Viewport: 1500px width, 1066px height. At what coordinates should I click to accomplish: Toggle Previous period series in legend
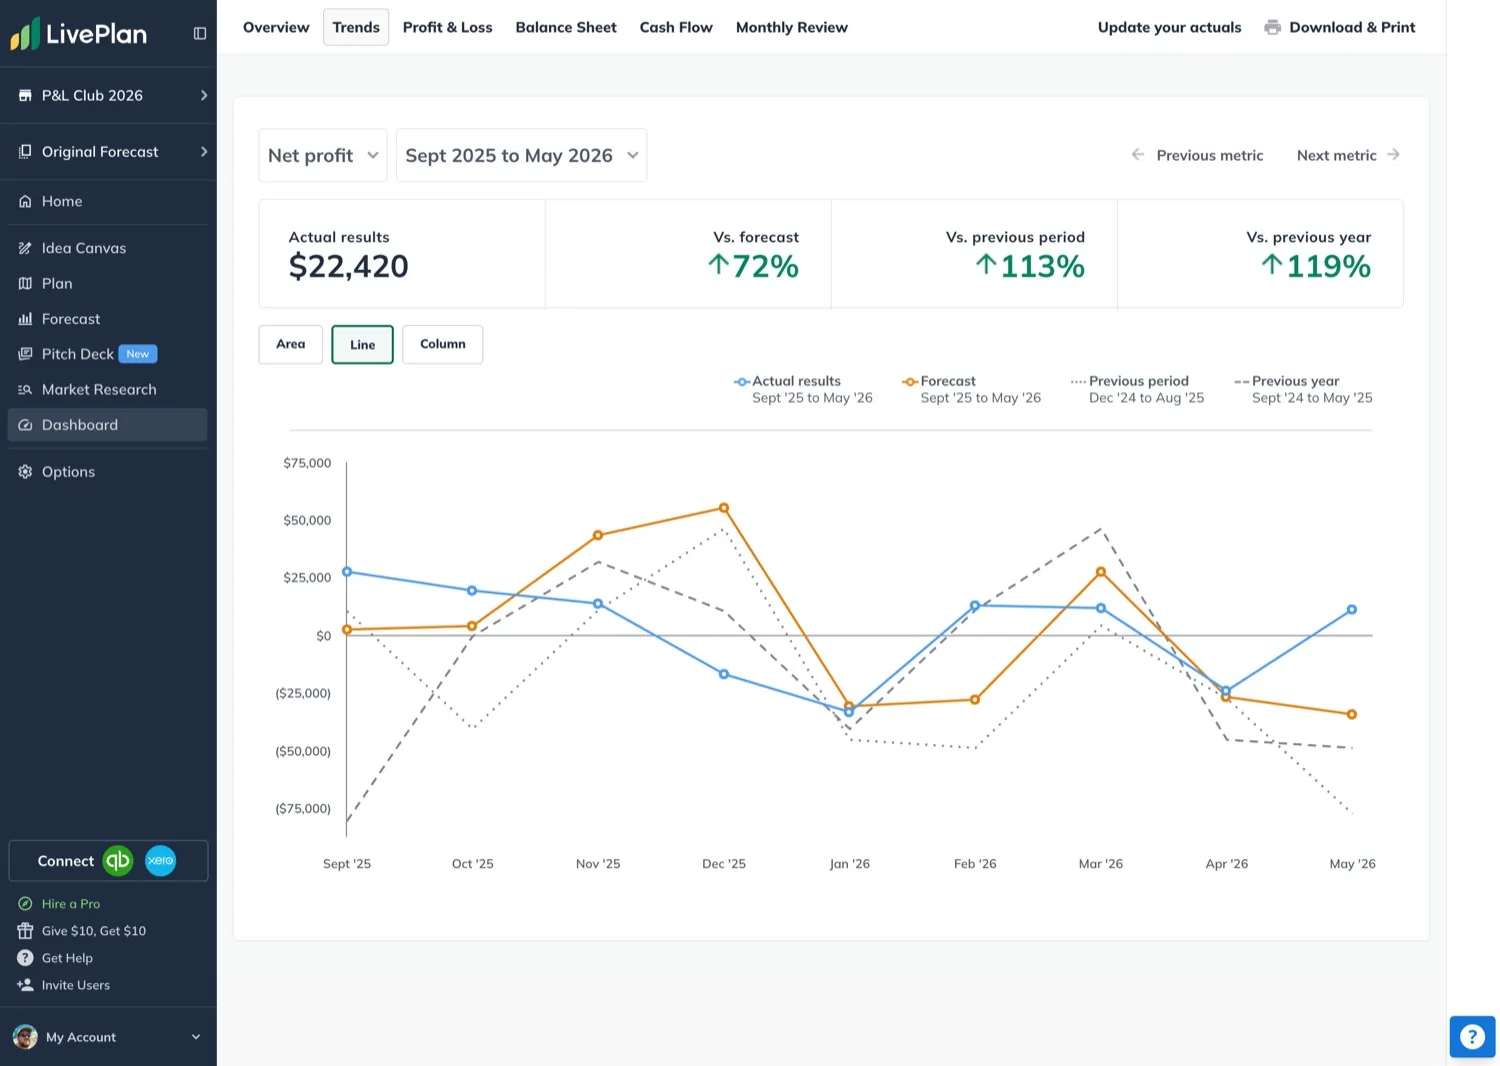(1137, 389)
